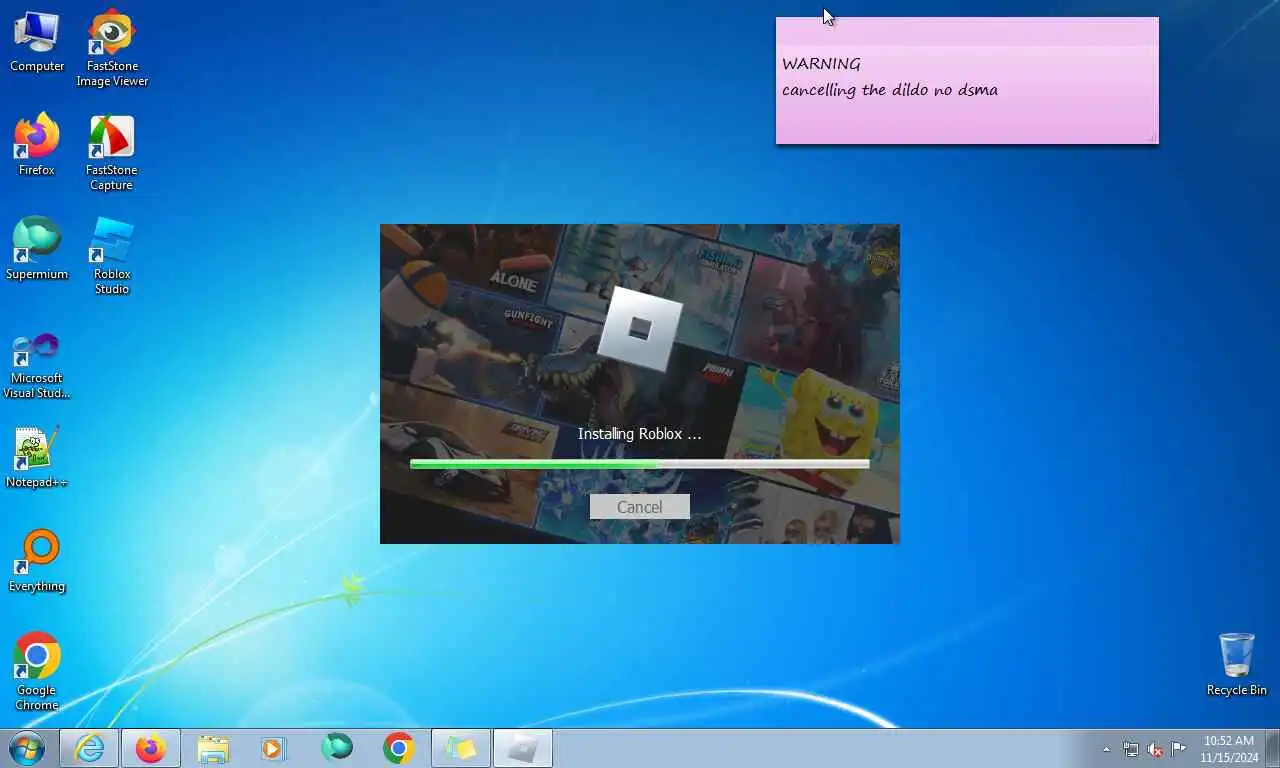Screen dimensions: 1280x768
Task: Open Internet Explorer from taskbar
Action: click(x=89, y=748)
